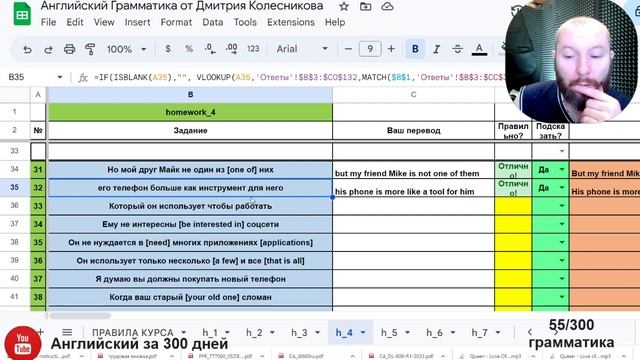Open hint dropdown in row 36
640x360 pixels.
(x=562, y=206)
